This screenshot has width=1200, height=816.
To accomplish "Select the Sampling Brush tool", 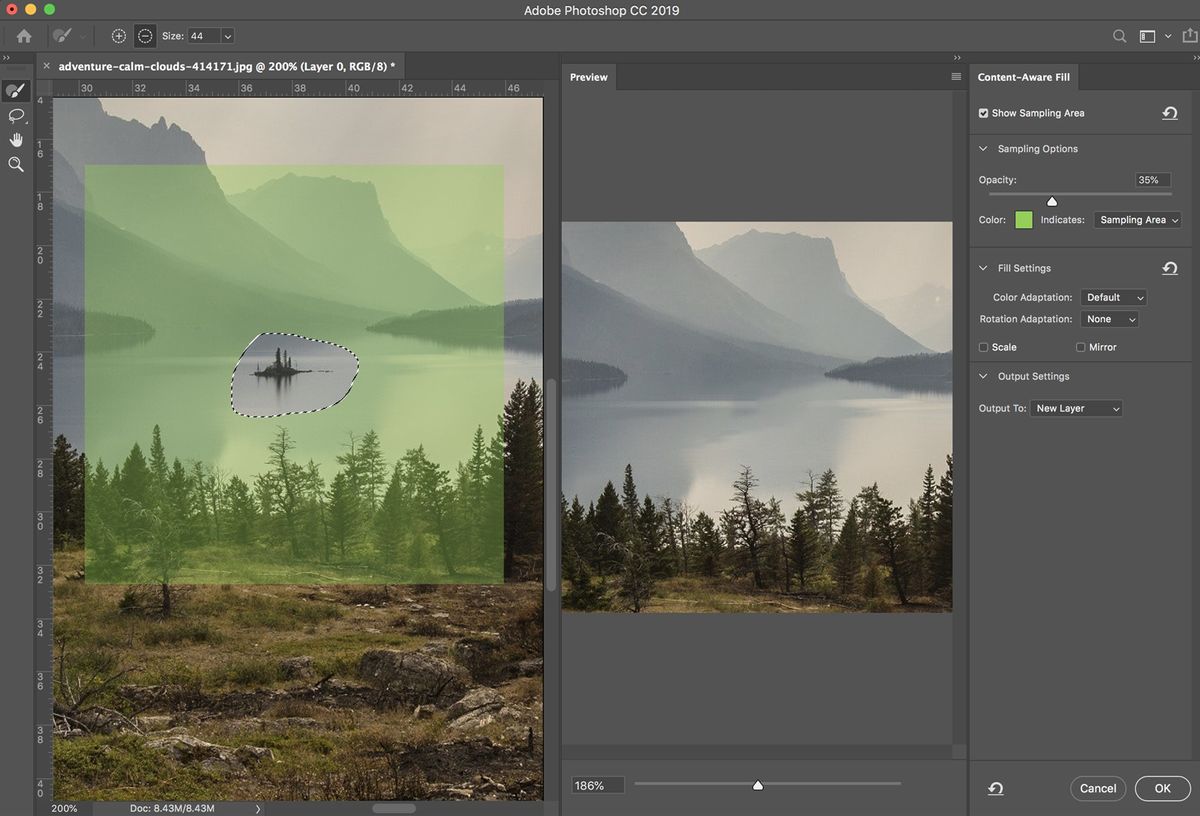I will click(x=15, y=90).
